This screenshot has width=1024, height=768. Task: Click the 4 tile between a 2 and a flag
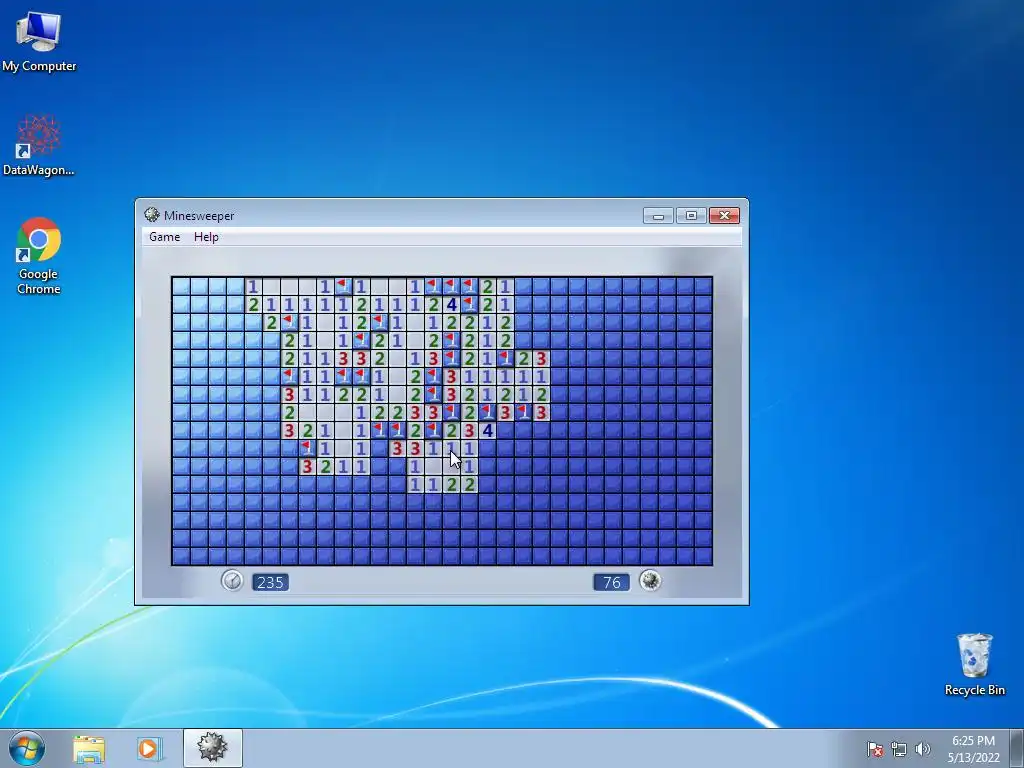point(451,304)
